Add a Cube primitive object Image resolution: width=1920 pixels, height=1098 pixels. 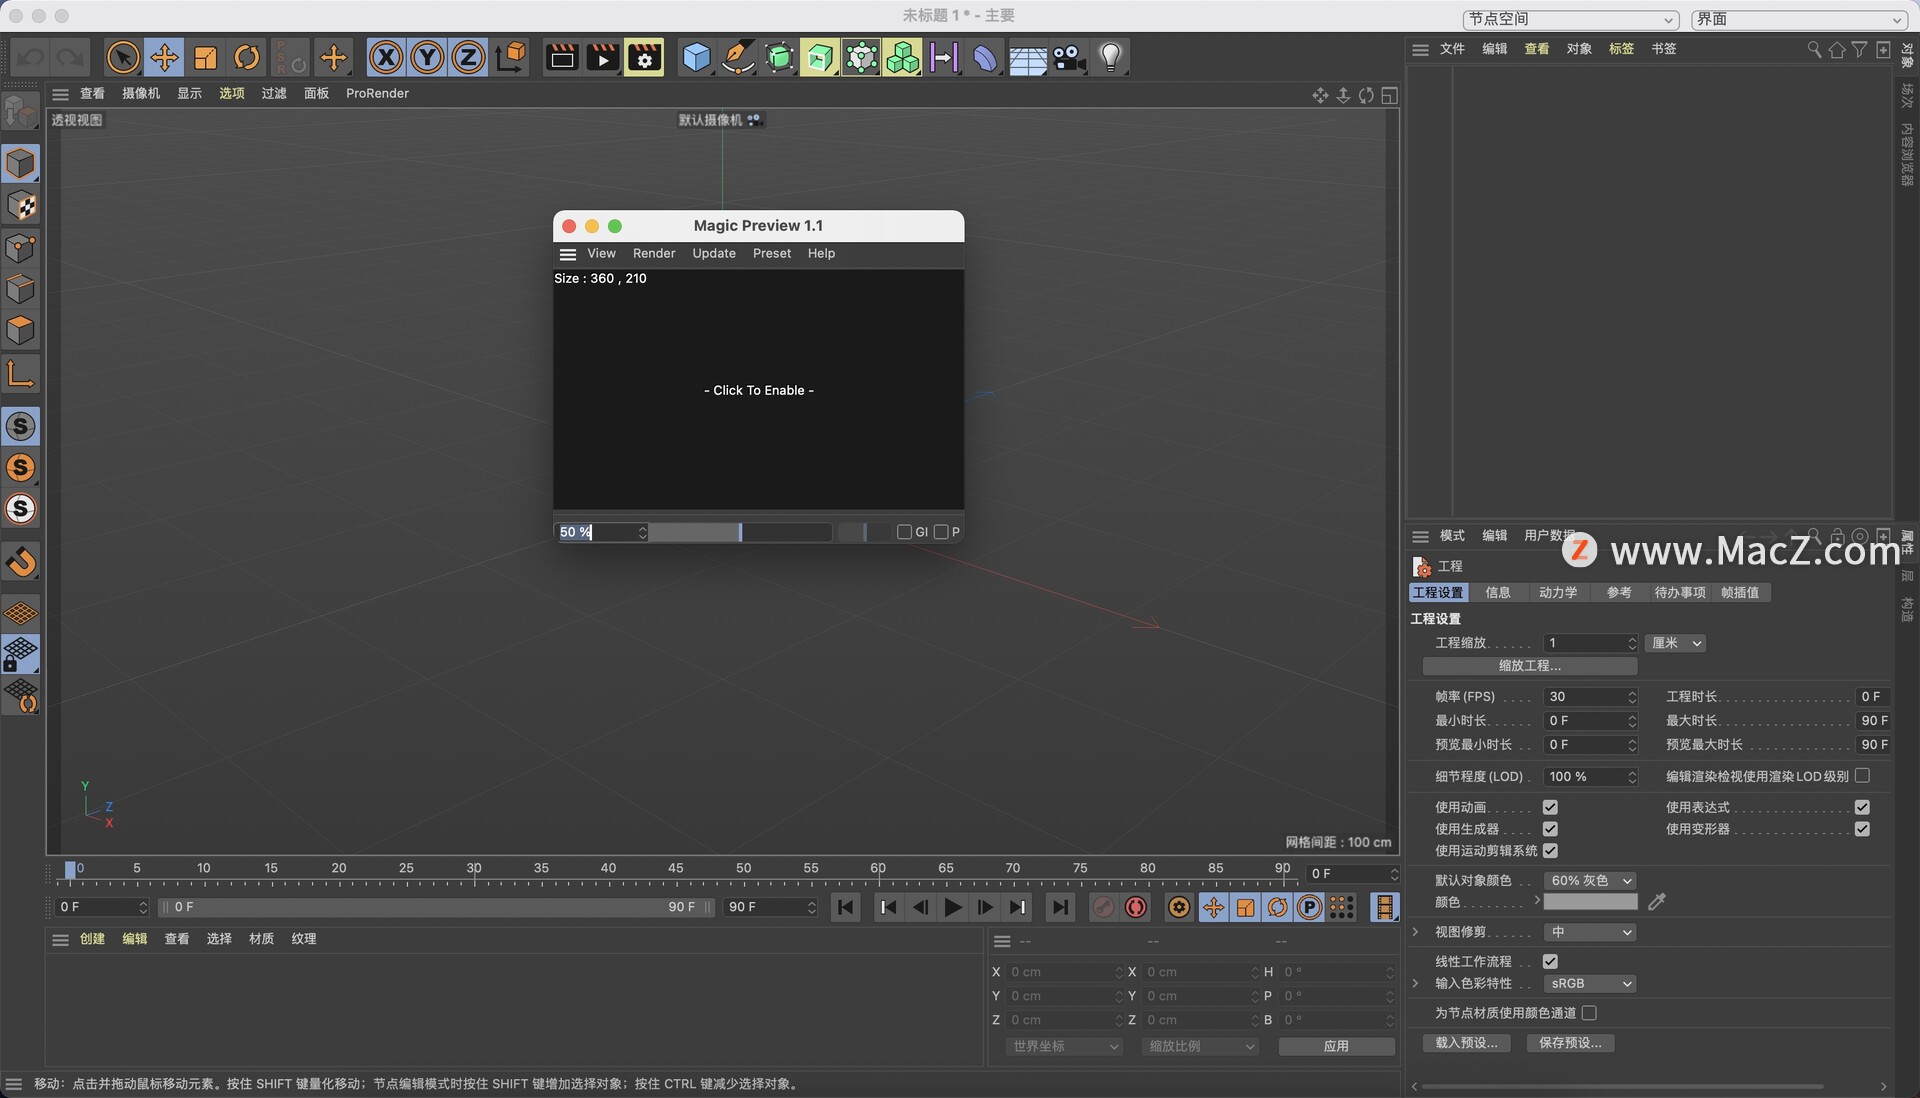(x=696, y=57)
